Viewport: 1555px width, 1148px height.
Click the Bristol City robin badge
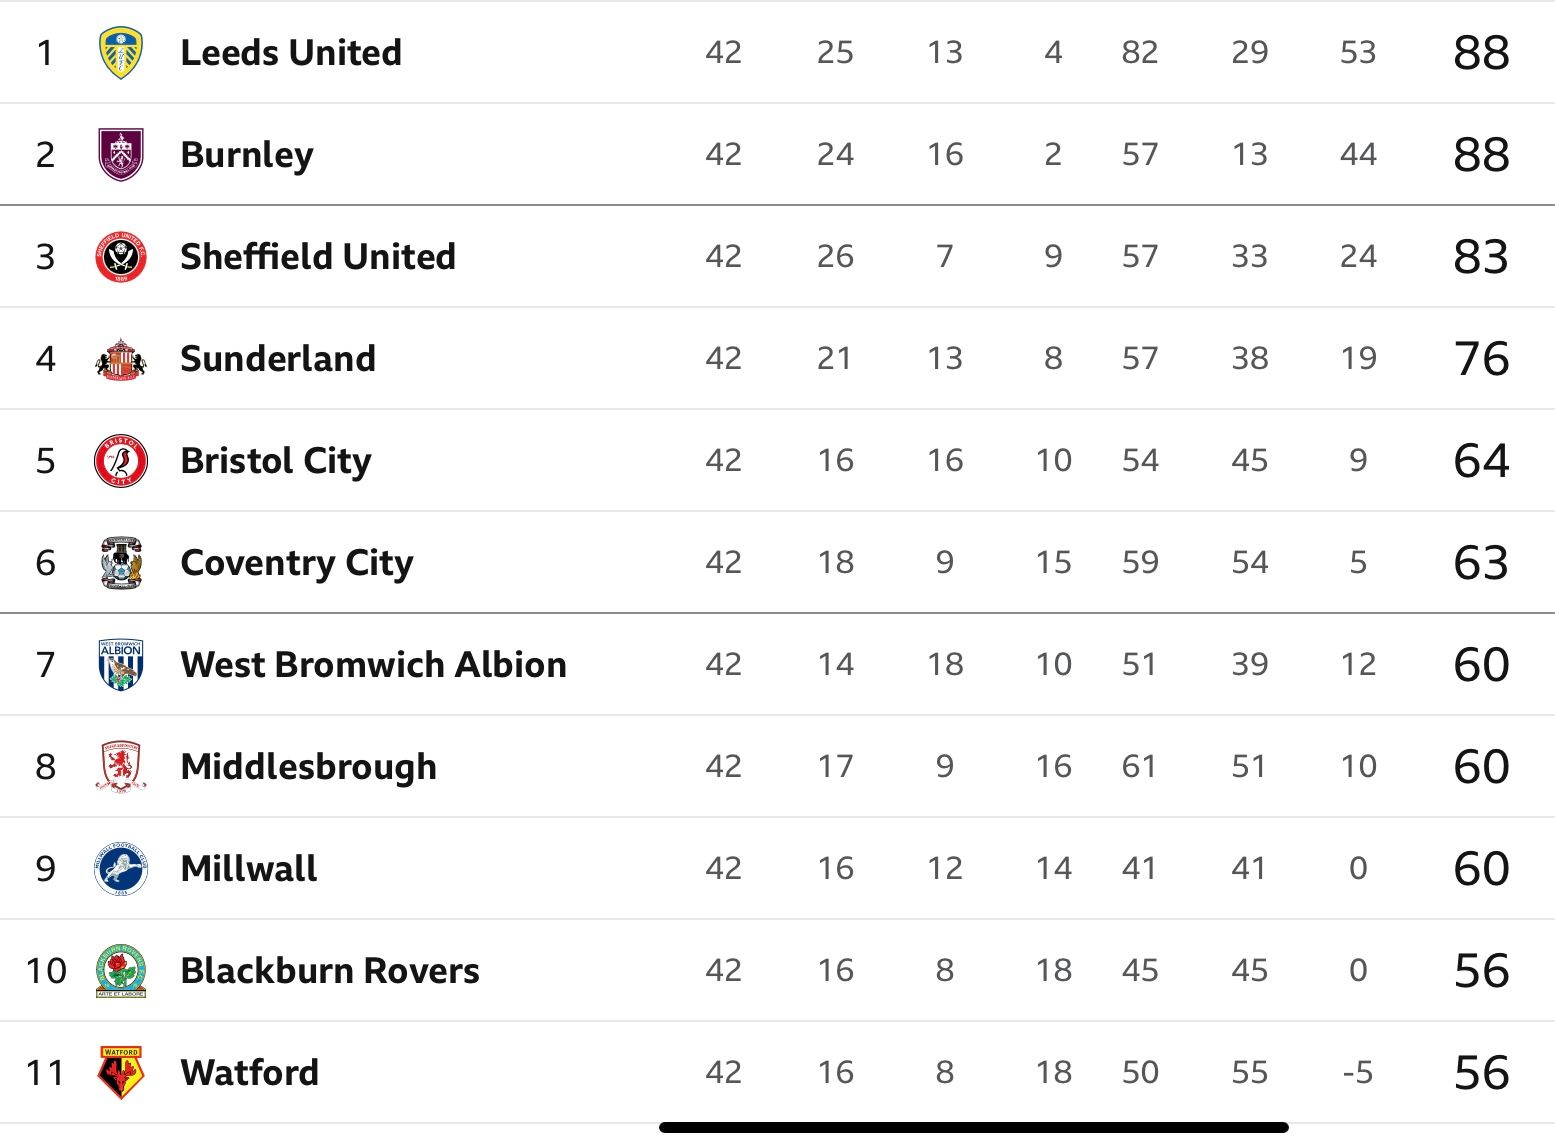tap(121, 461)
